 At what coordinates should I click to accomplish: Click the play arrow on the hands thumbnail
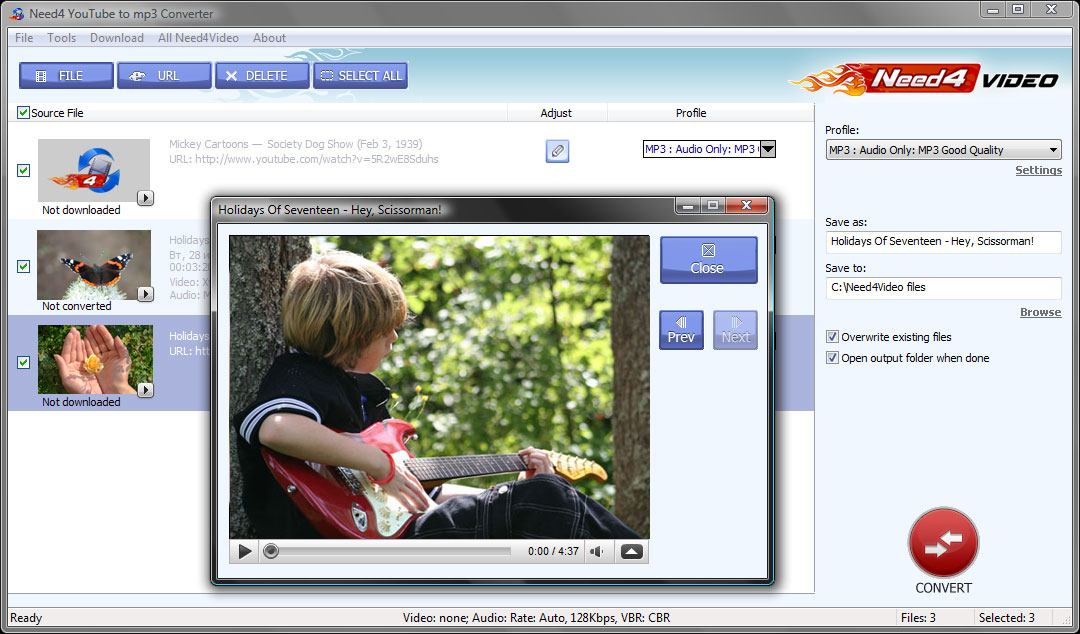tap(145, 391)
